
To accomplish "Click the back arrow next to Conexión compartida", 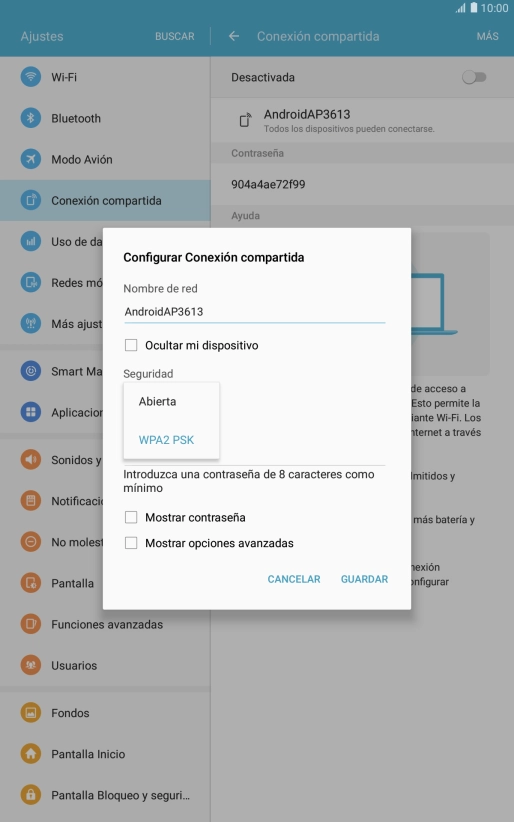I will (x=234, y=36).
